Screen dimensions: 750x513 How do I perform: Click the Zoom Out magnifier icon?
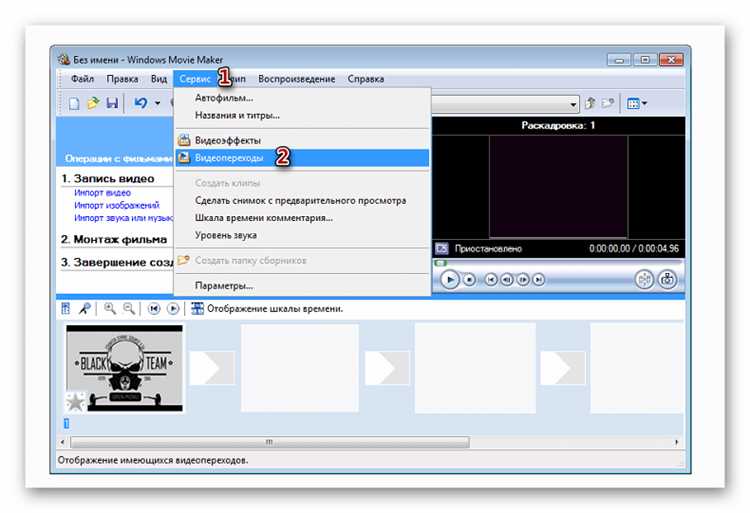pyautogui.click(x=129, y=309)
